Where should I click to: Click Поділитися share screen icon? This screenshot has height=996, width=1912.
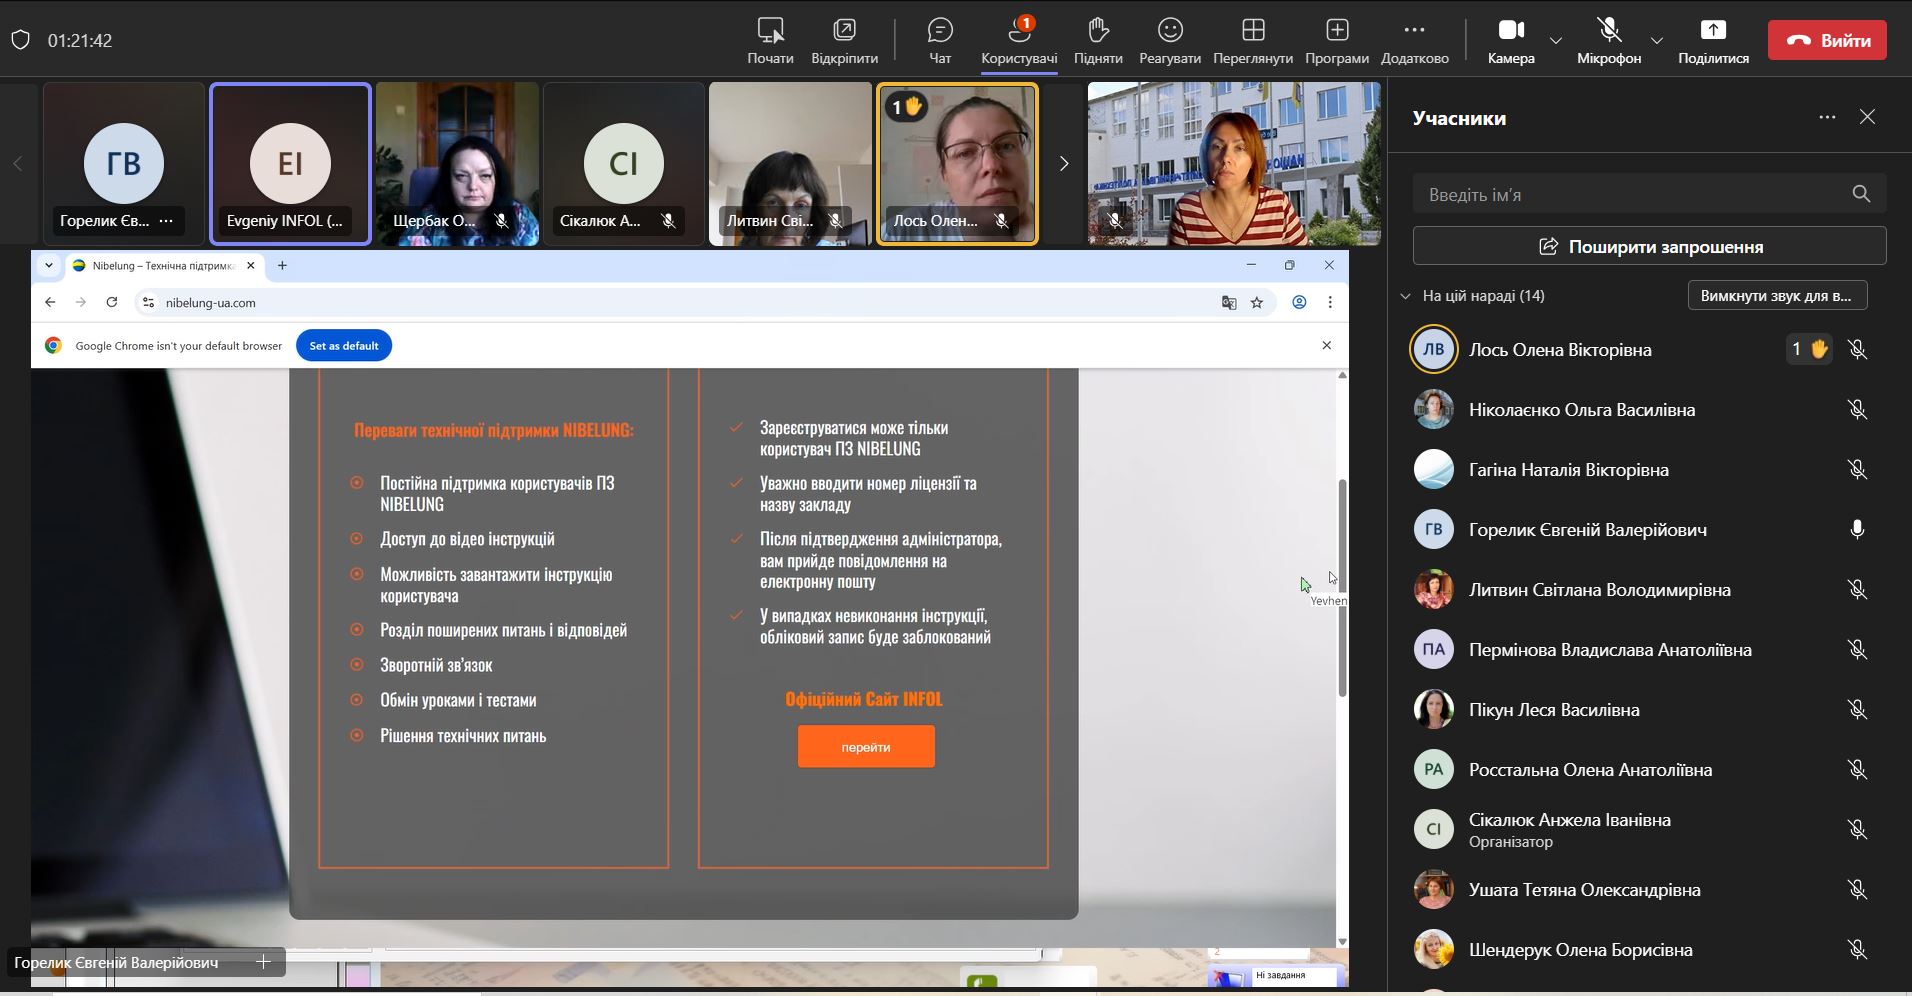pos(1713,40)
